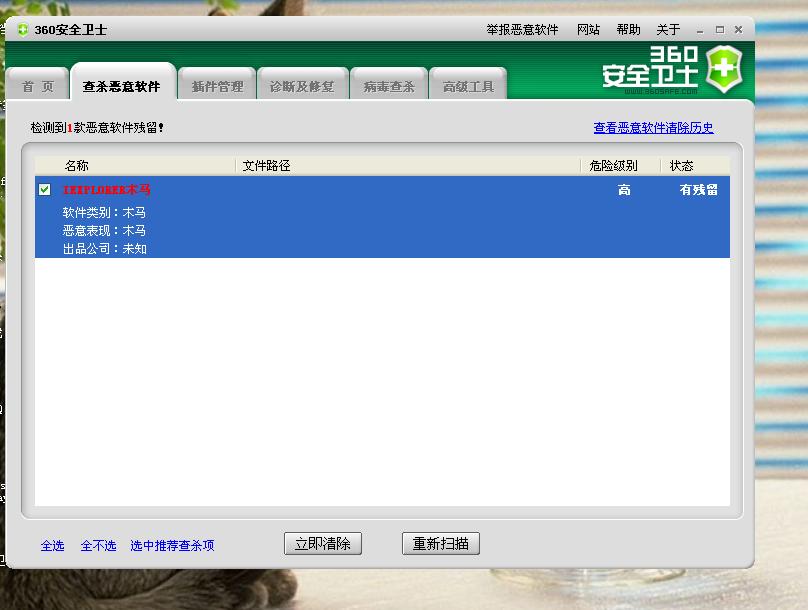Click the 软件类别：木马 detail line
This screenshot has width=808, height=610.
click(x=104, y=212)
